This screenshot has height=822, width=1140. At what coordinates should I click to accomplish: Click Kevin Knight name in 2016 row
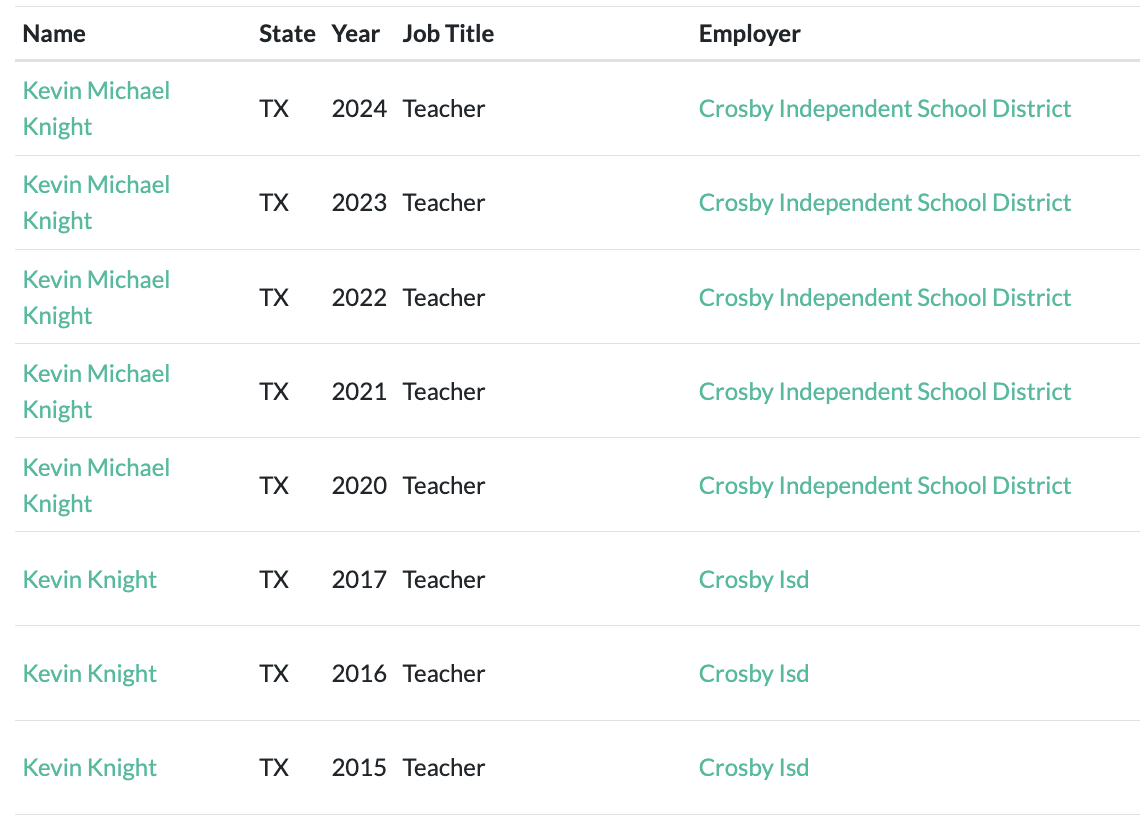click(x=90, y=674)
